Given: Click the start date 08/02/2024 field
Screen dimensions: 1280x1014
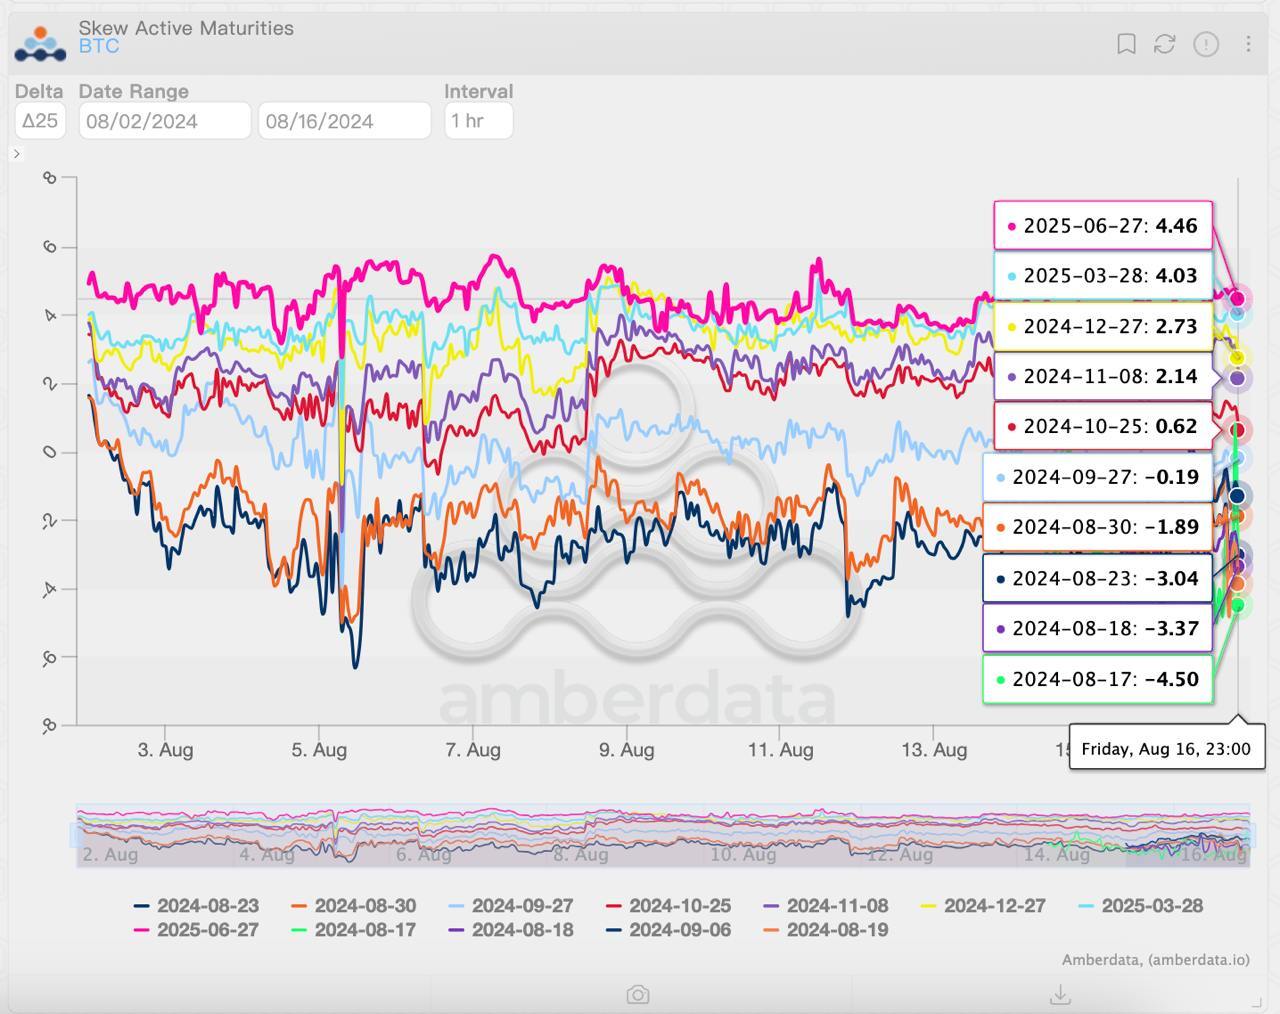Looking at the screenshot, I should 164,121.
